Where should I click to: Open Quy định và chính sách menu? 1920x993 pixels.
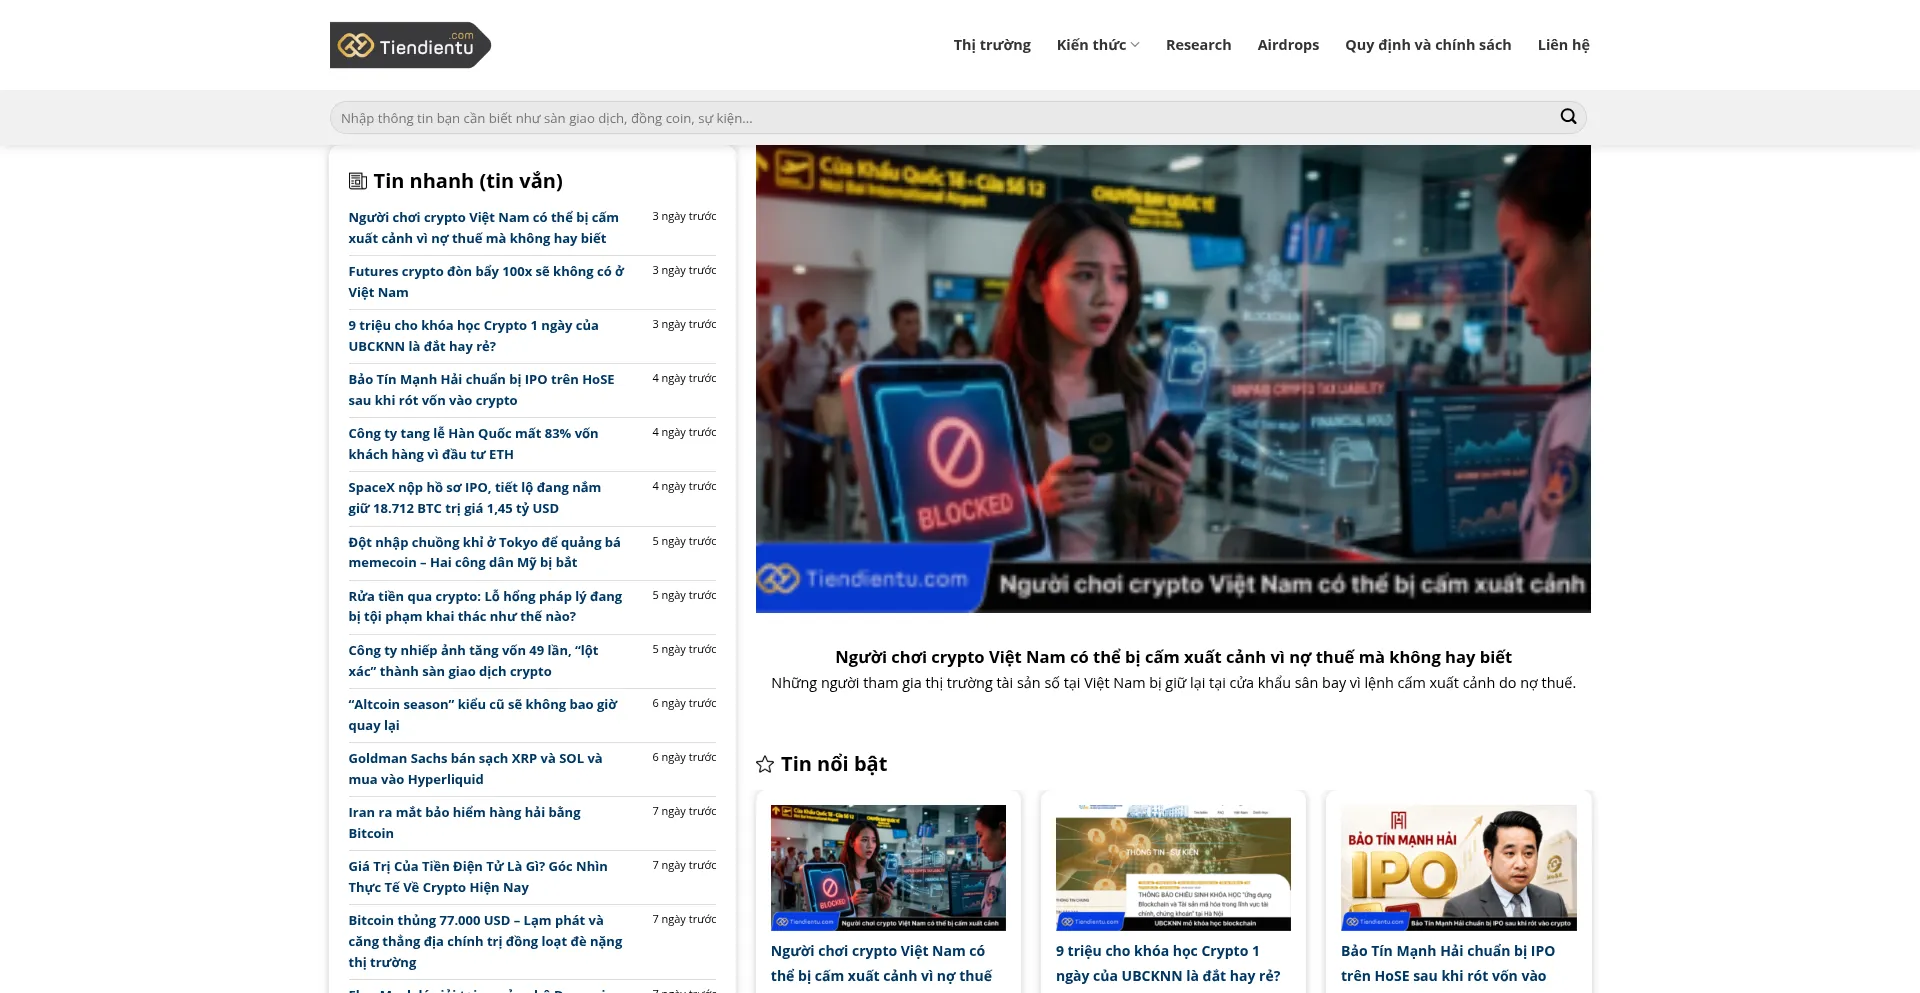coord(1428,45)
